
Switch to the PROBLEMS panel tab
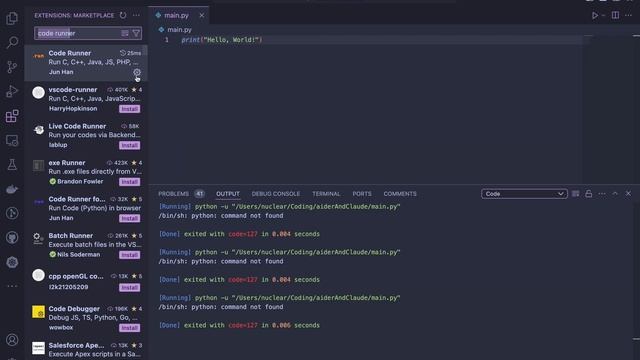(173, 194)
